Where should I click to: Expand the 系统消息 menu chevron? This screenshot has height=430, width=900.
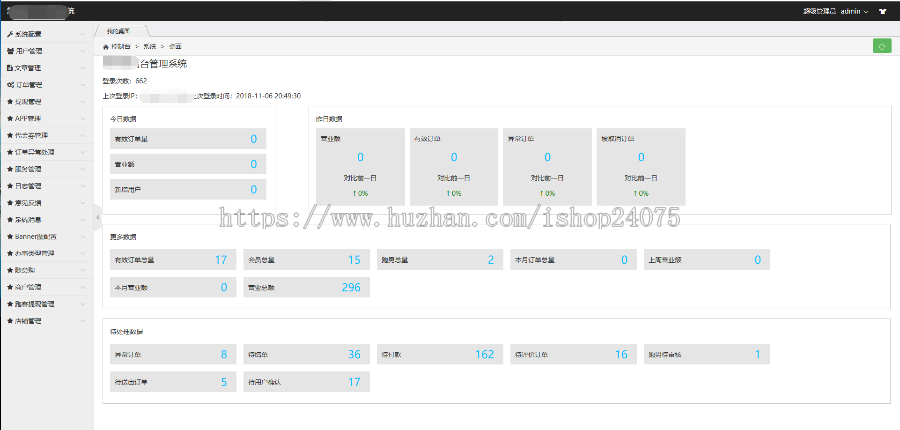83,220
